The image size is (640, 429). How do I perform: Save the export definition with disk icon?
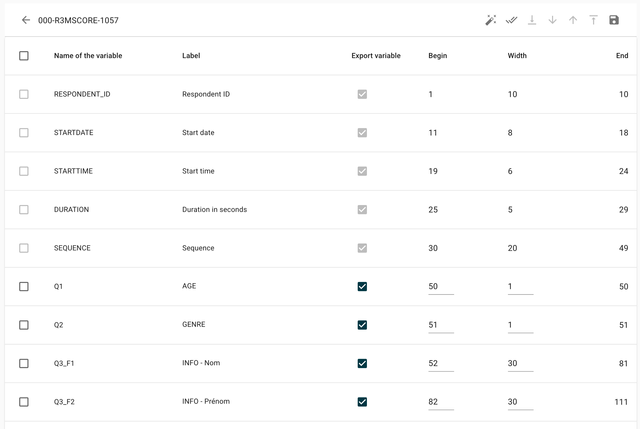tap(614, 20)
